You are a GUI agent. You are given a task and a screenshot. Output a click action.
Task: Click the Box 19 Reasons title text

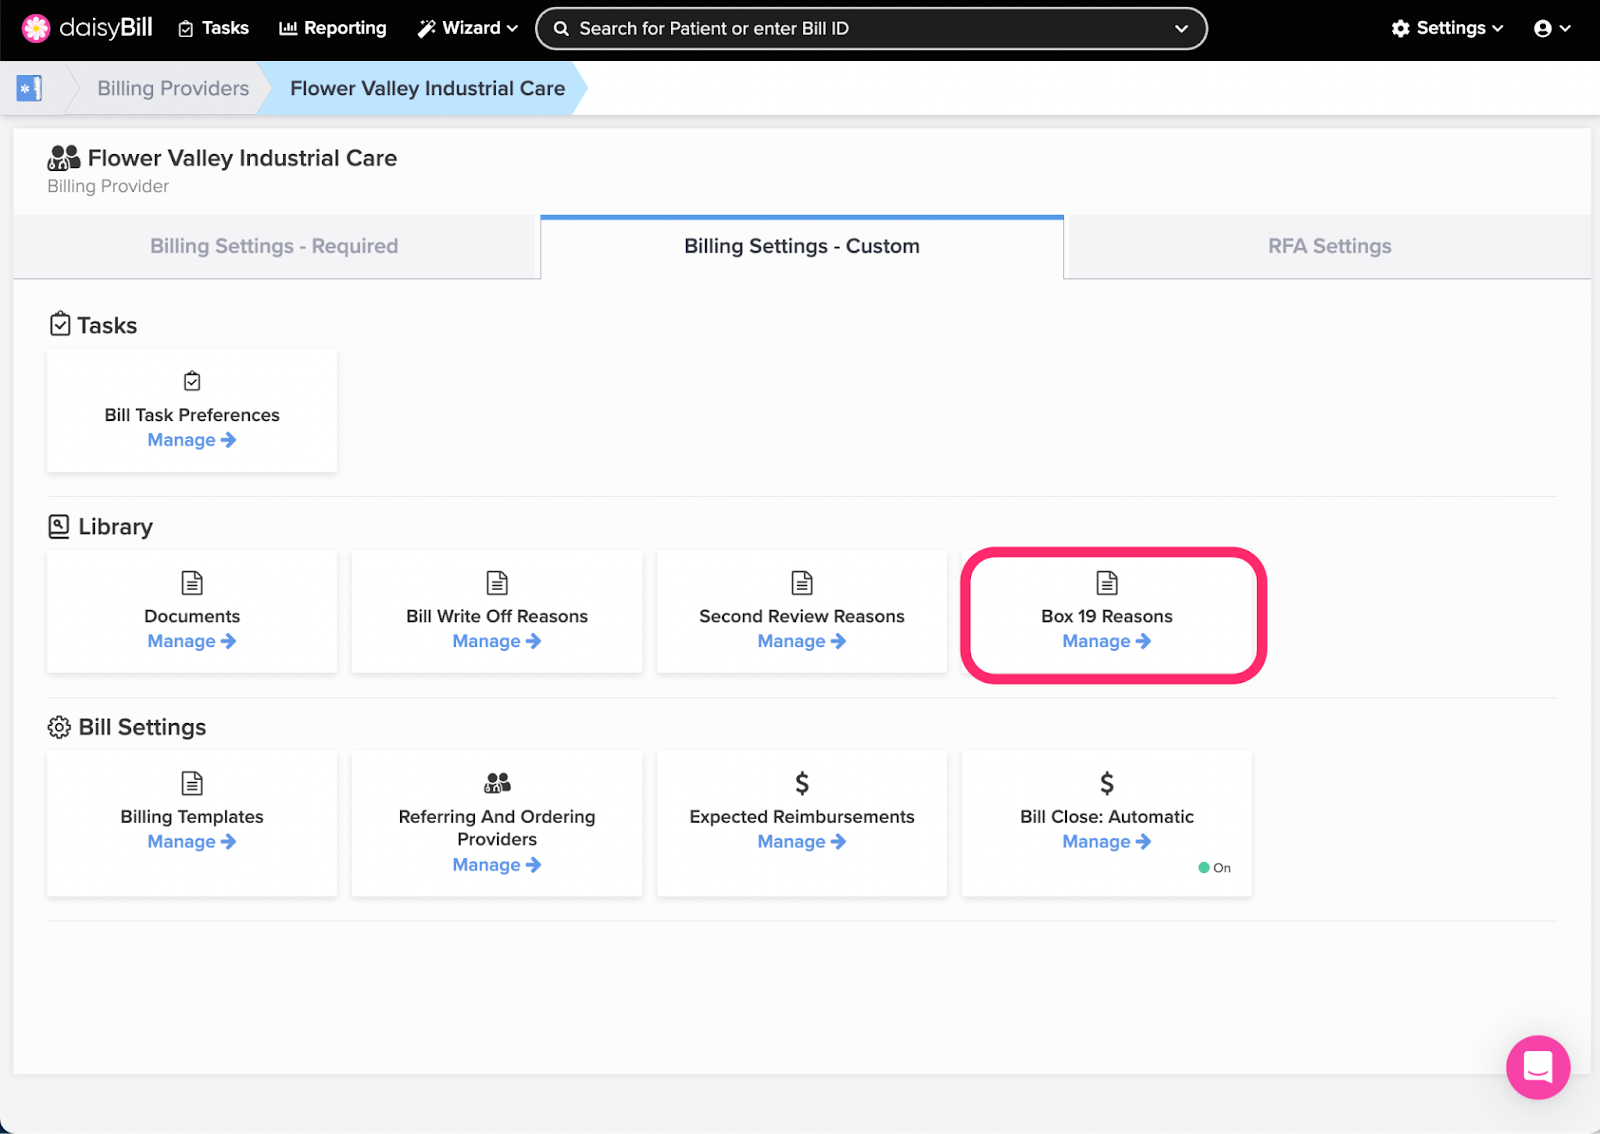(1107, 616)
